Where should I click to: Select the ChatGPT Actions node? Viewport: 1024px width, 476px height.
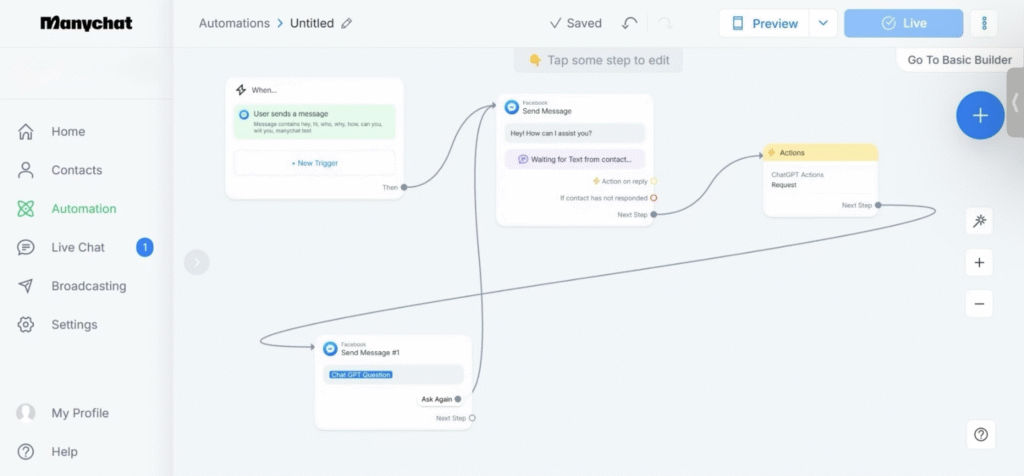tap(820, 180)
